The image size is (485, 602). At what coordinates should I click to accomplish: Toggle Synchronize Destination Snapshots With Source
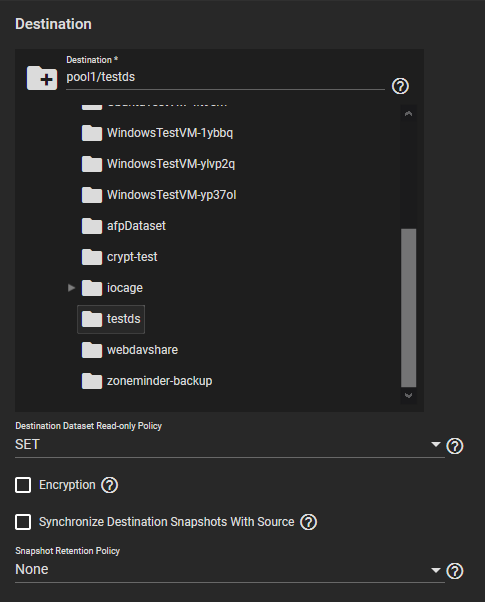click(x=23, y=522)
